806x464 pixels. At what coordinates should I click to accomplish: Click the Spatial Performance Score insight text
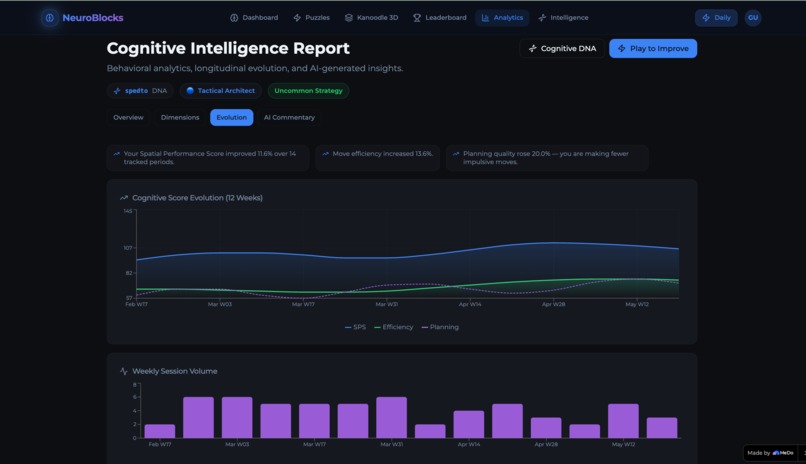tap(210, 157)
